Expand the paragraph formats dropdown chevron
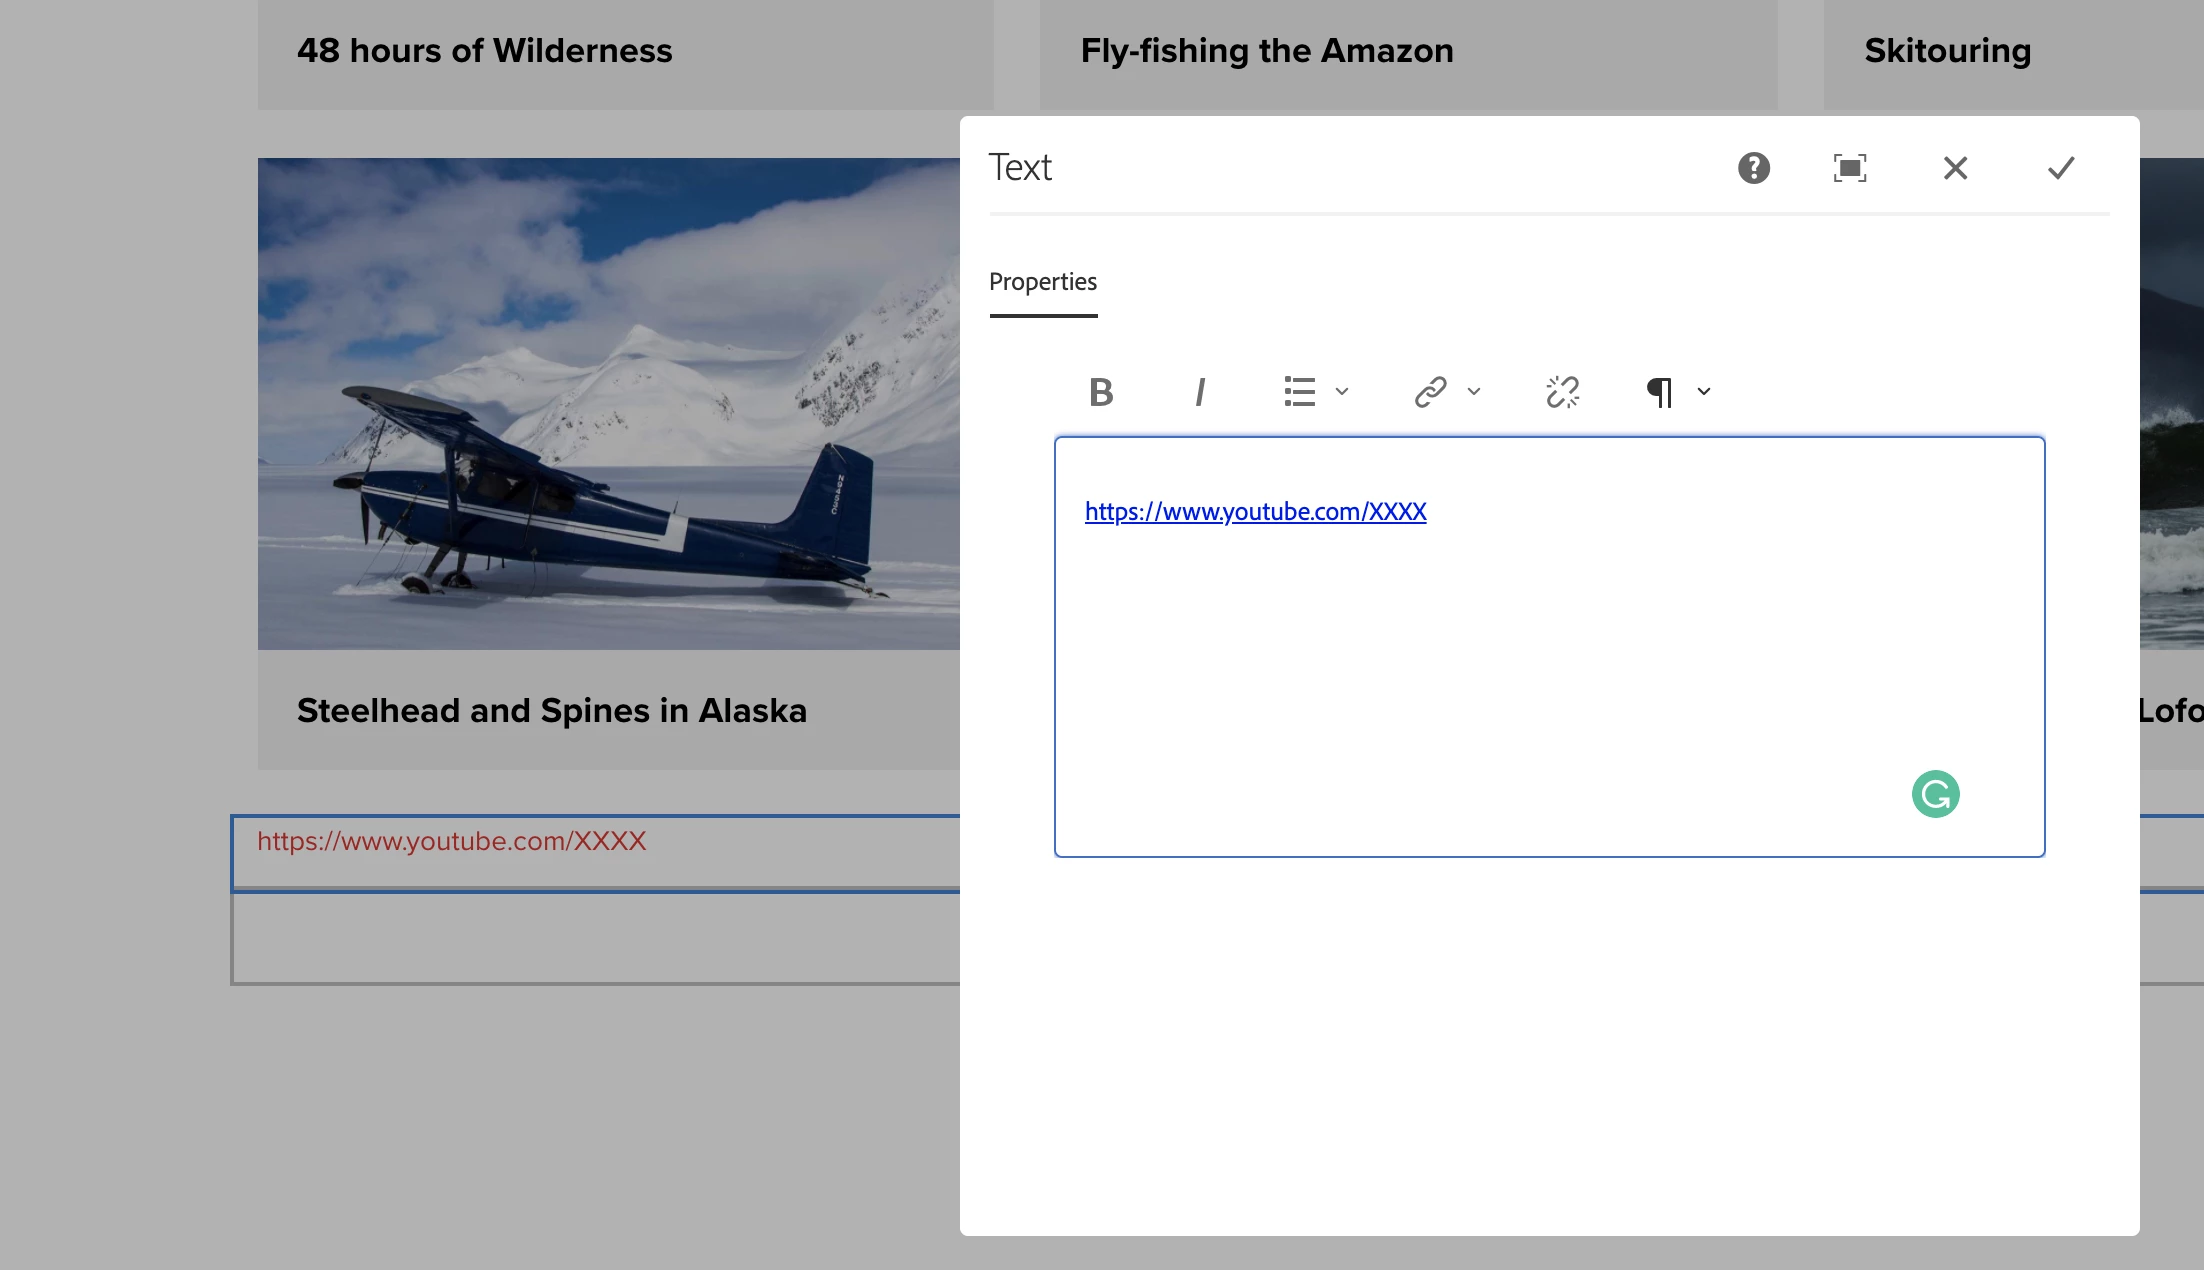2204x1270 pixels. (1704, 392)
